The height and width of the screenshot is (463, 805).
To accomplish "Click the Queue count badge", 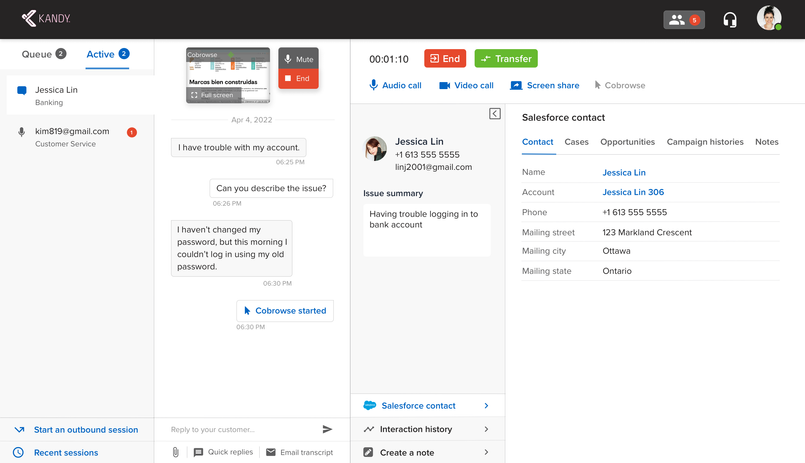I will click(61, 53).
